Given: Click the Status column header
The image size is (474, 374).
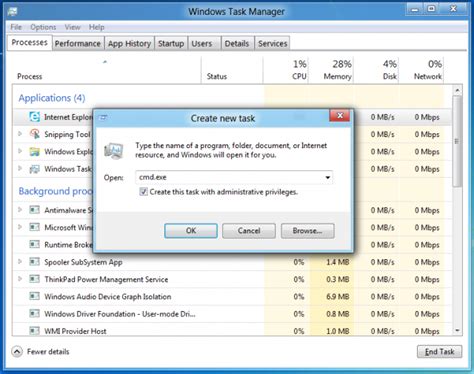Looking at the screenshot, I should (x=232, y=70).
